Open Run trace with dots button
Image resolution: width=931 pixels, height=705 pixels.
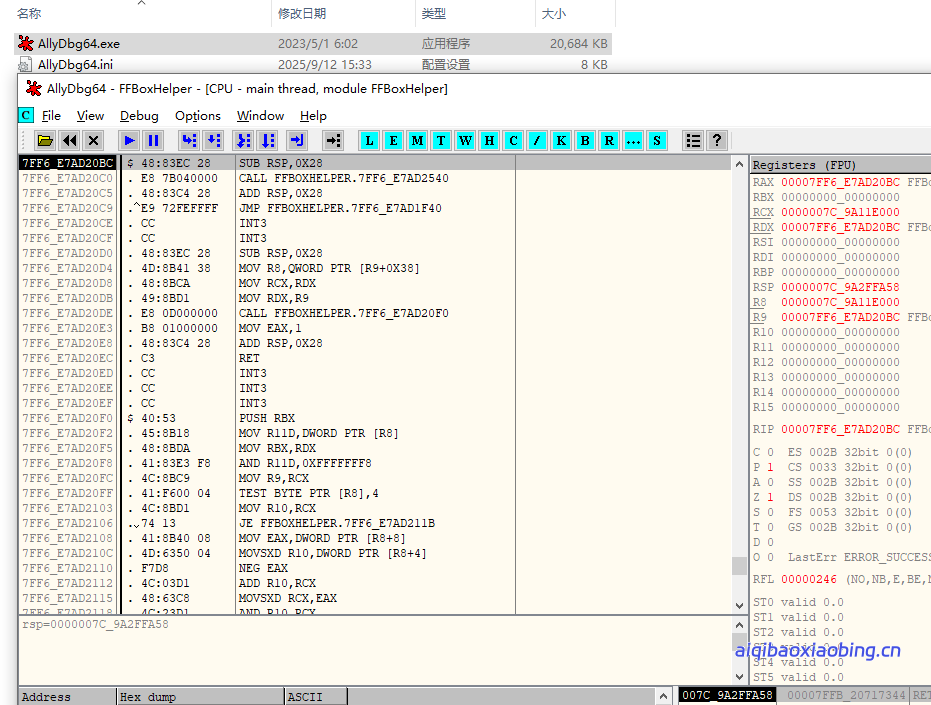click(x=633, y=141)
